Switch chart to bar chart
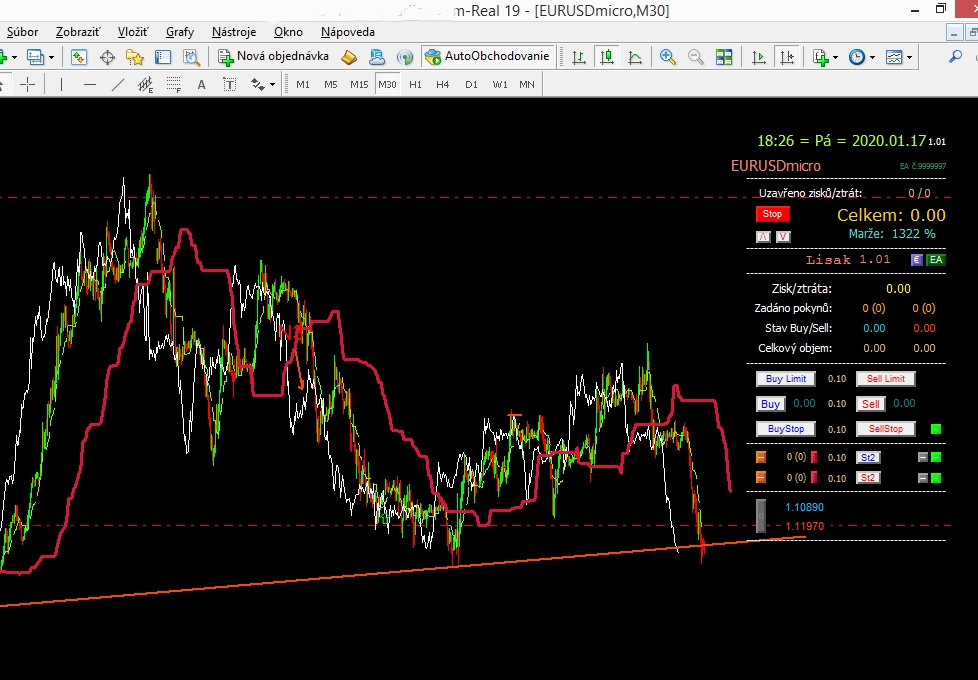978x680 pixels. 579,57
